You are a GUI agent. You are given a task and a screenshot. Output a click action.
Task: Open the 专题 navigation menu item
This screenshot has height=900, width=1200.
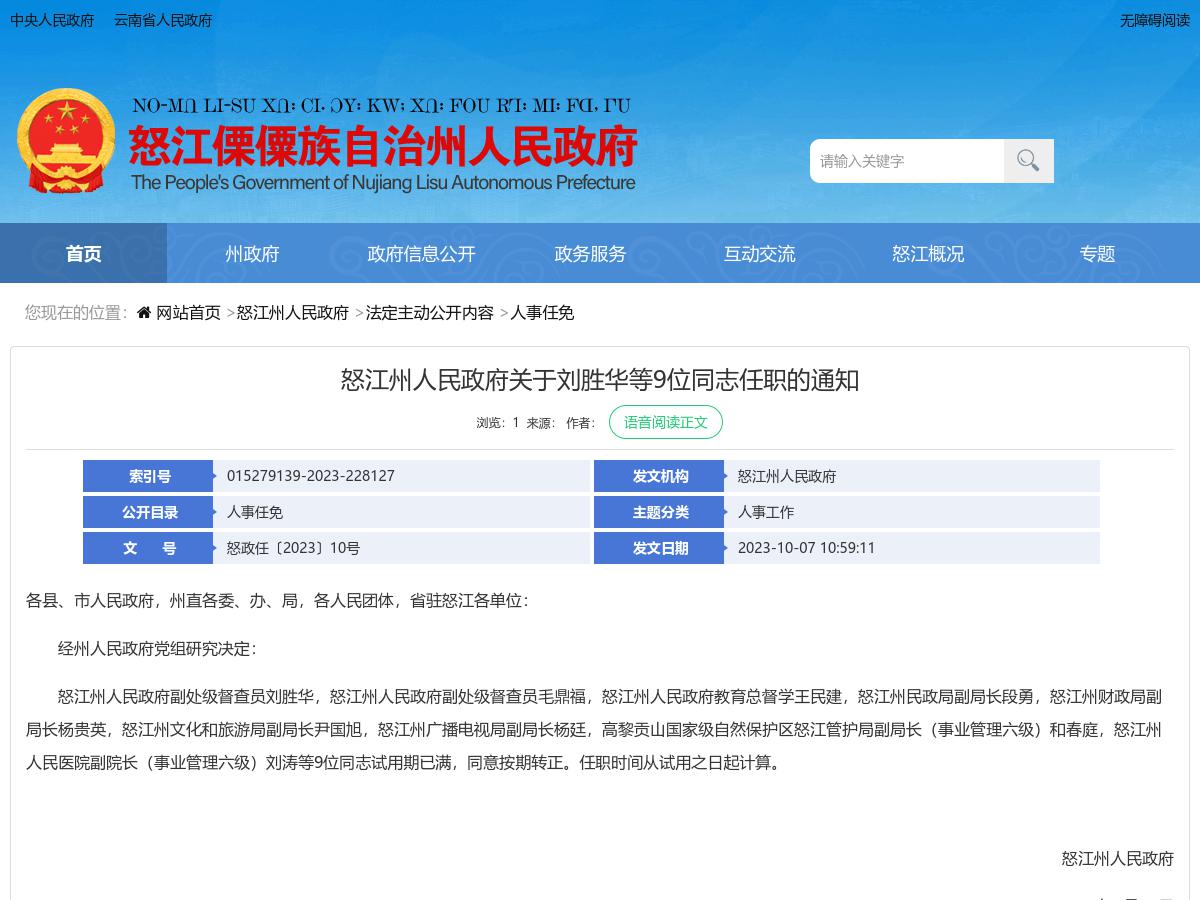[1097, 254]
